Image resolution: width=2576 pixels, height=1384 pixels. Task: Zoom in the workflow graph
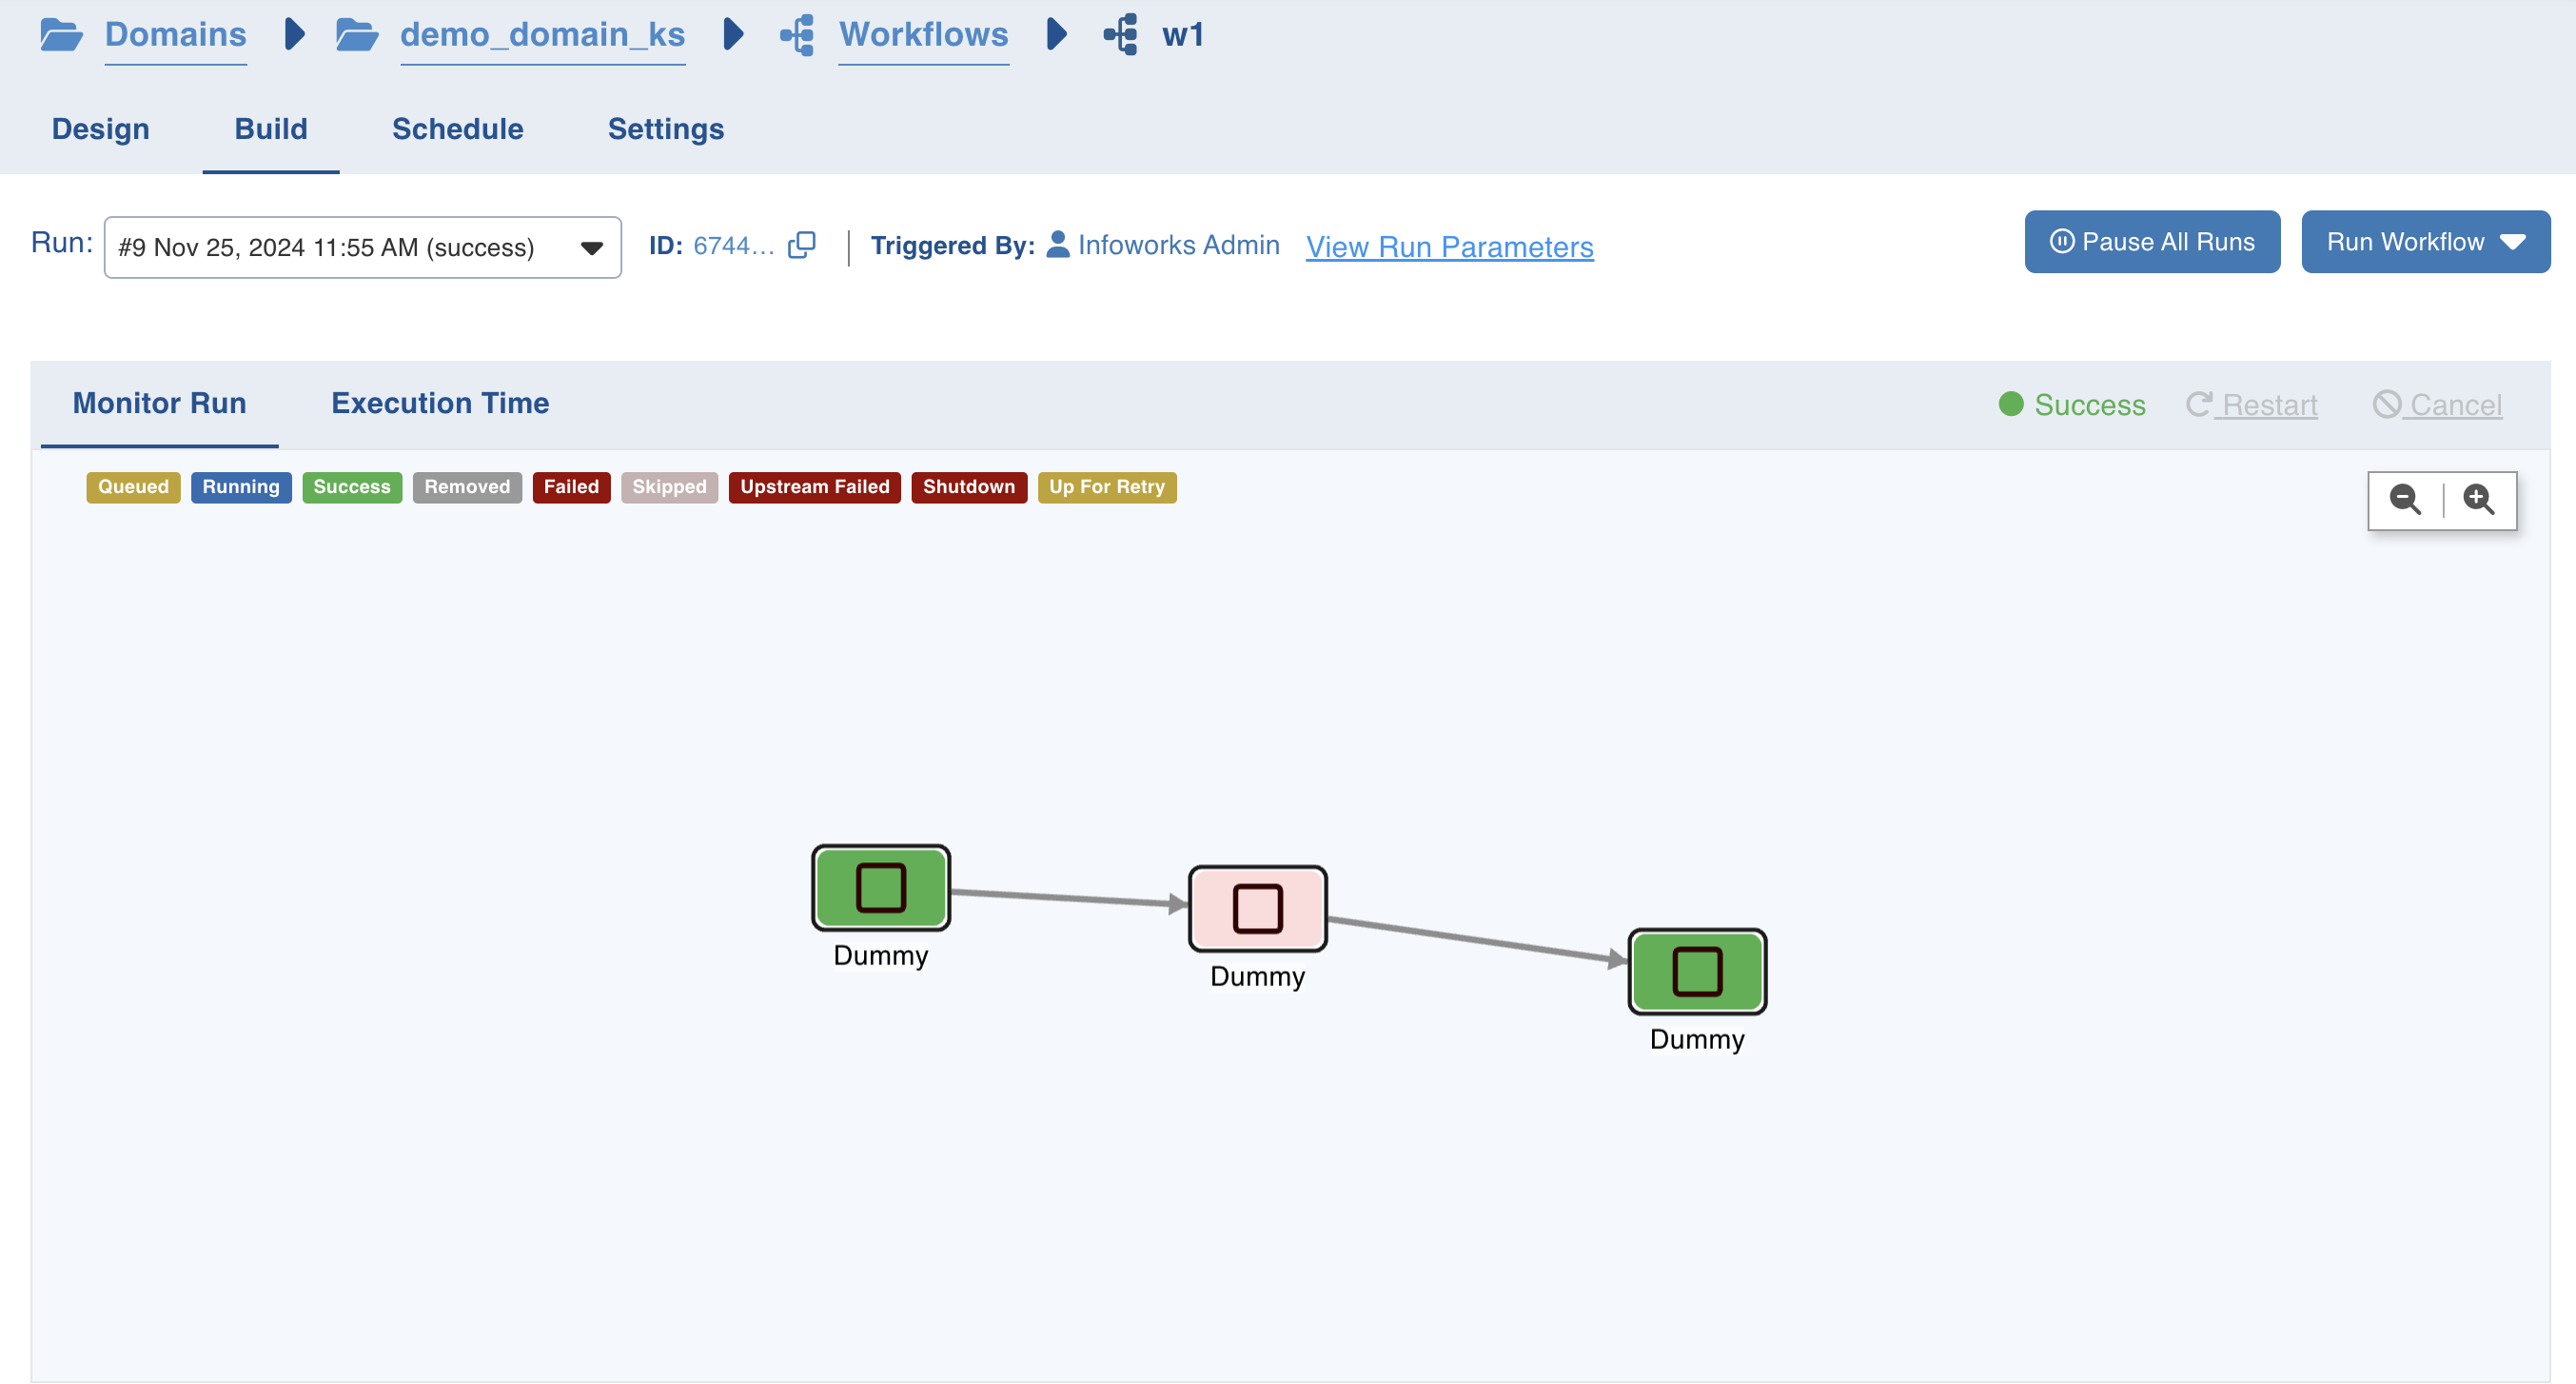coord(2479,499)
